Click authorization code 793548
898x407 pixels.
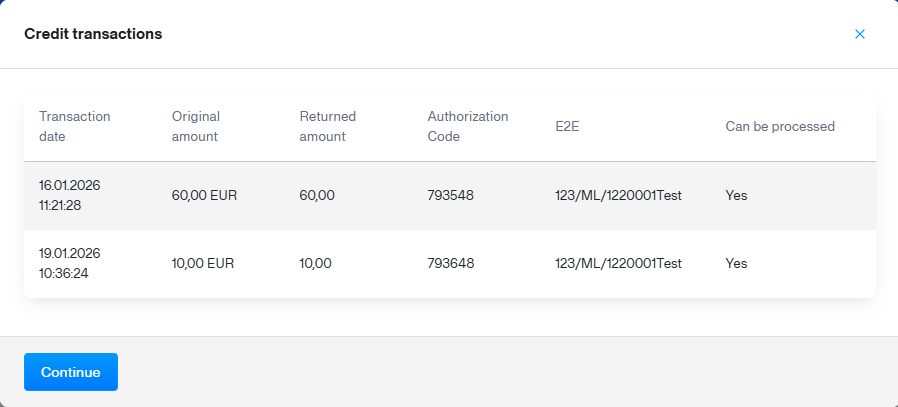coord(450,196)
